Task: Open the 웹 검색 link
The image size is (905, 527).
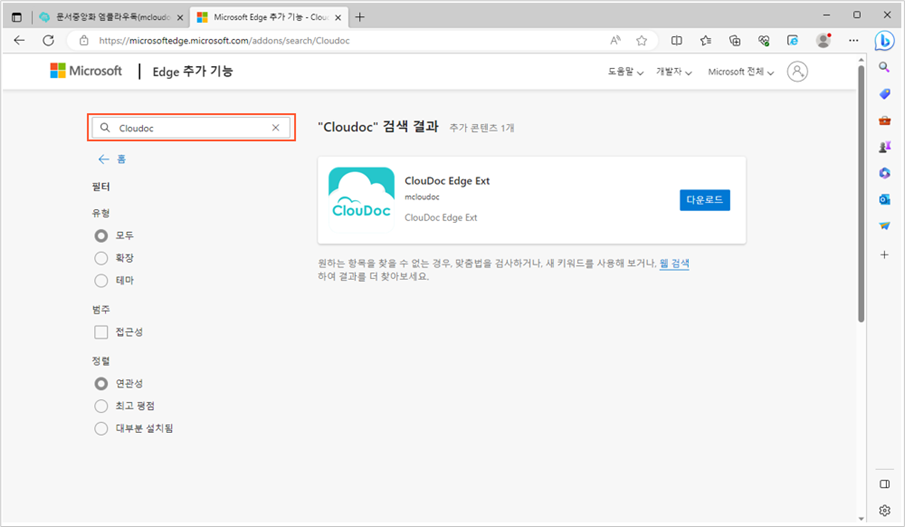Action: click(x=674, y=263)
